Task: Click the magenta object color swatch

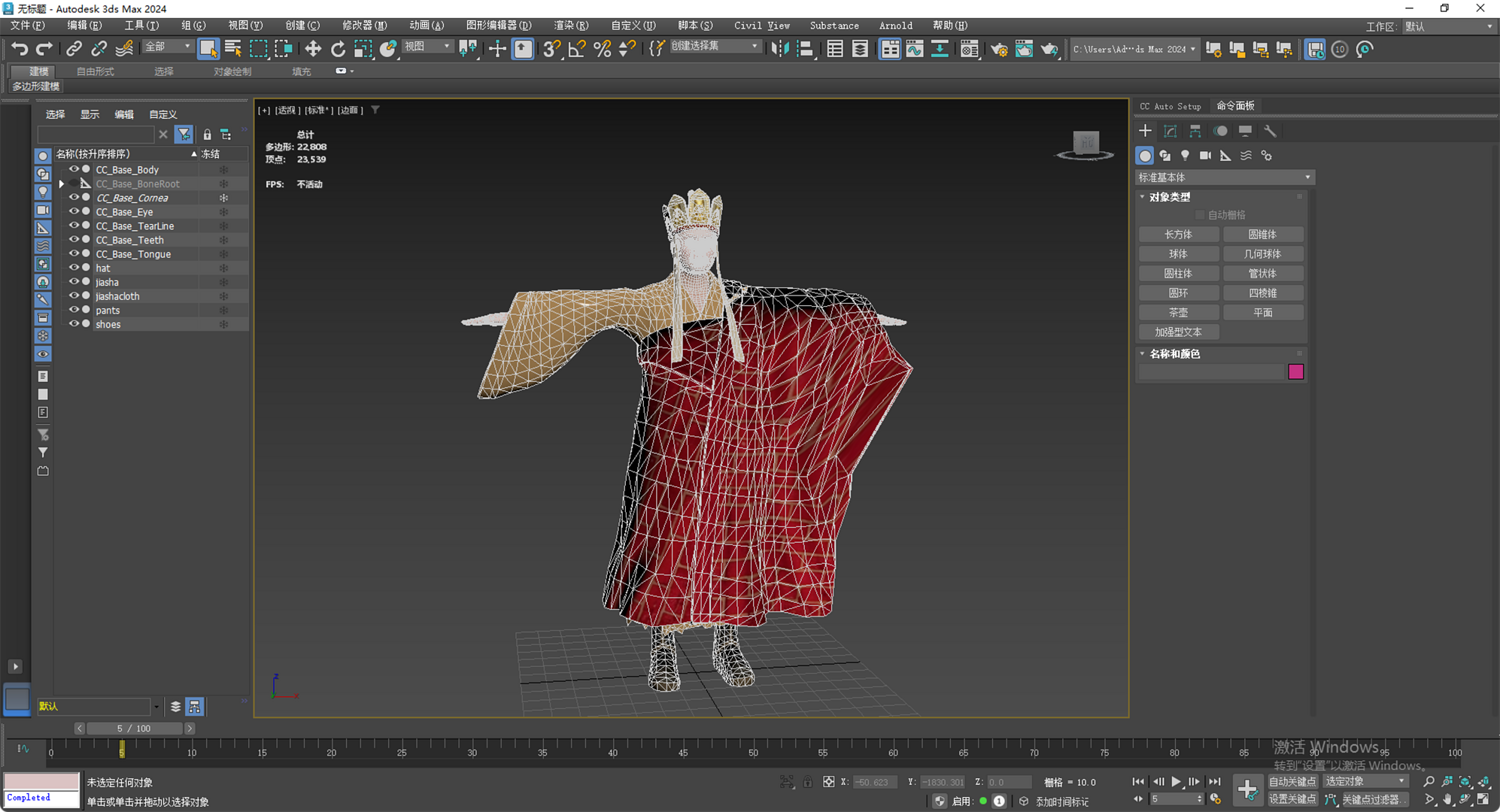Action: tap(1296, 372)
